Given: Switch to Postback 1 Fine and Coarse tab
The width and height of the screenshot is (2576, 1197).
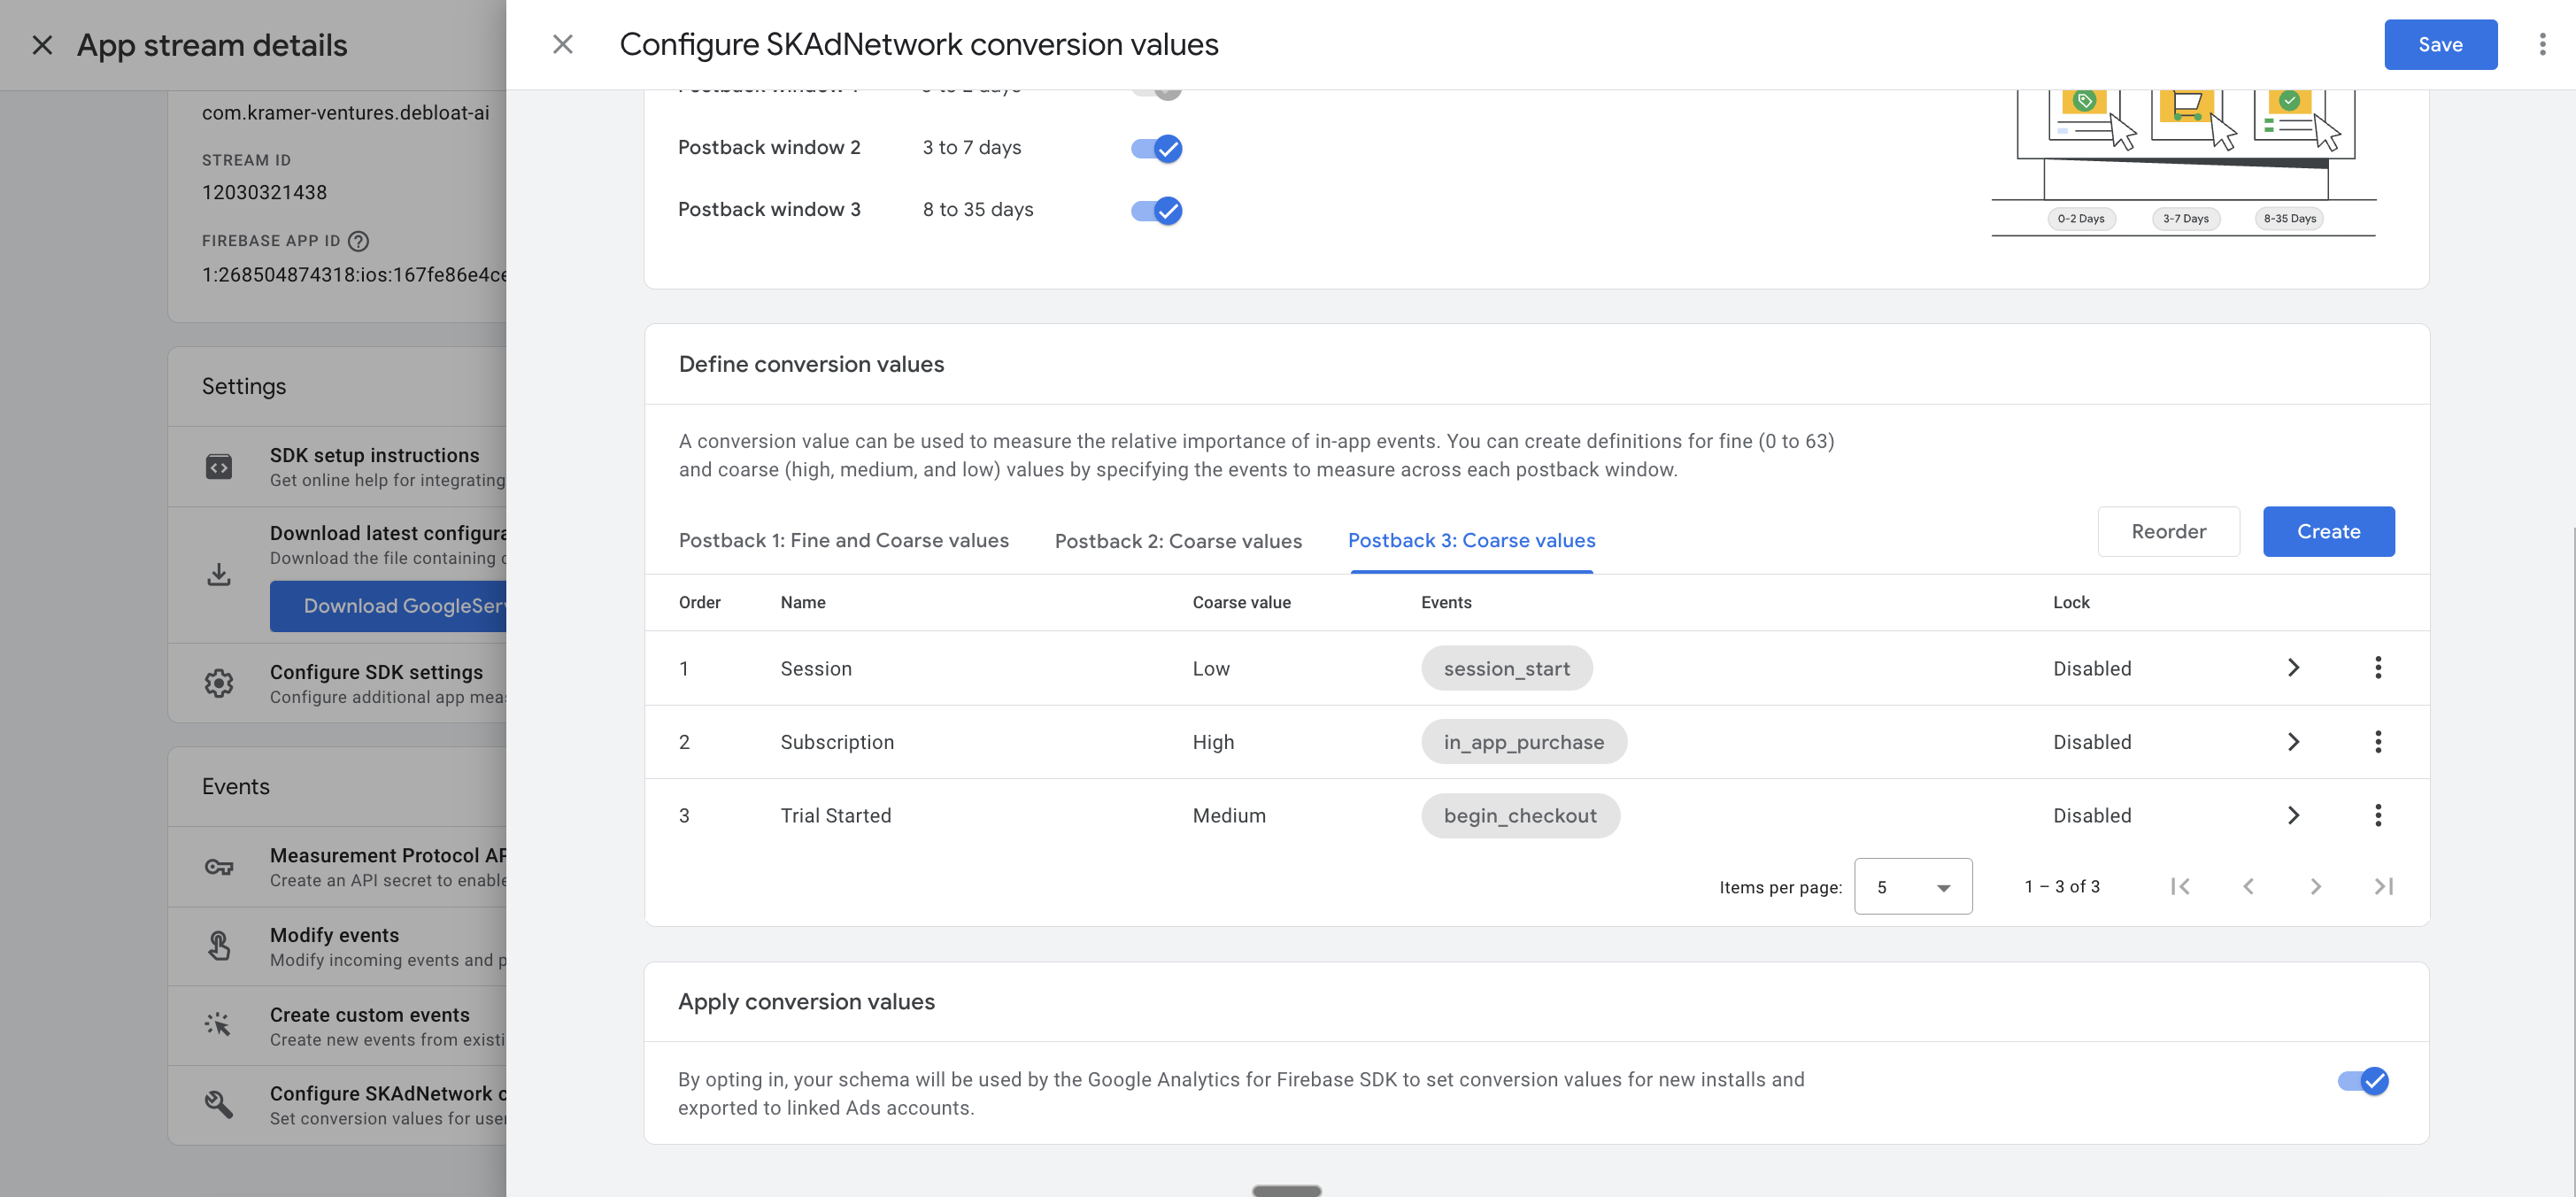Looking at the screenshot, I should [x=843, y=540].
